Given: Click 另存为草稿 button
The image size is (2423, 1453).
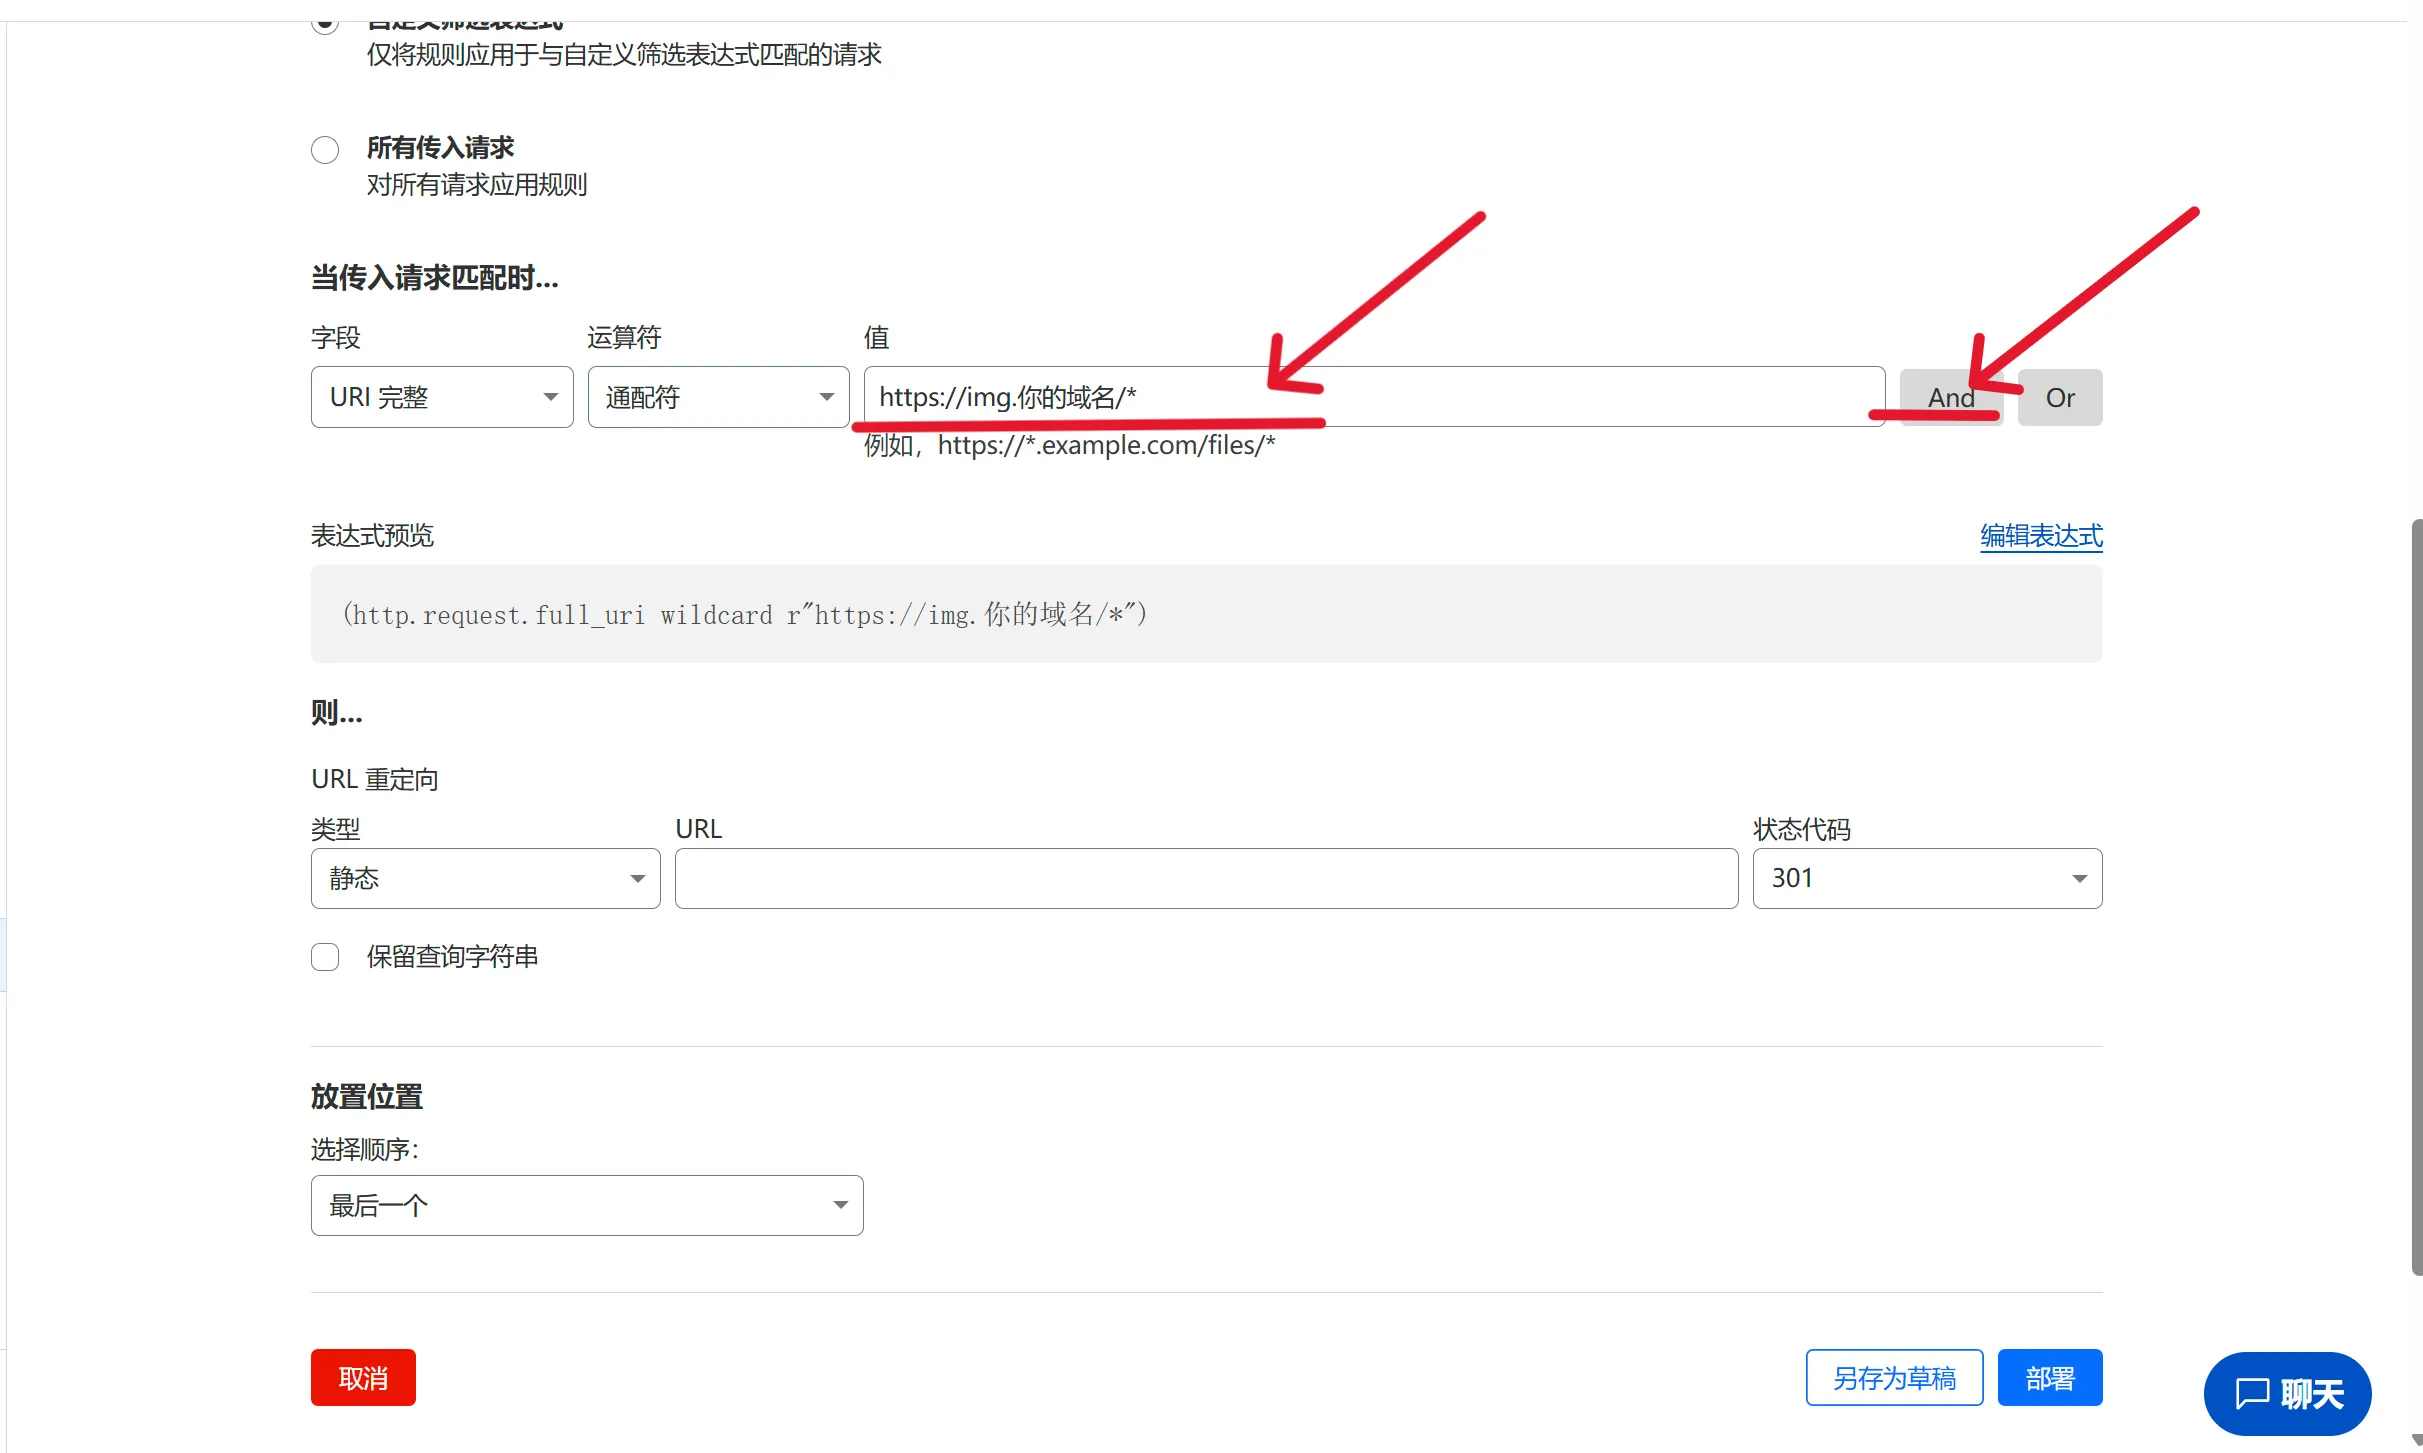Looking at the screenshot, I should [1893, 1378].
